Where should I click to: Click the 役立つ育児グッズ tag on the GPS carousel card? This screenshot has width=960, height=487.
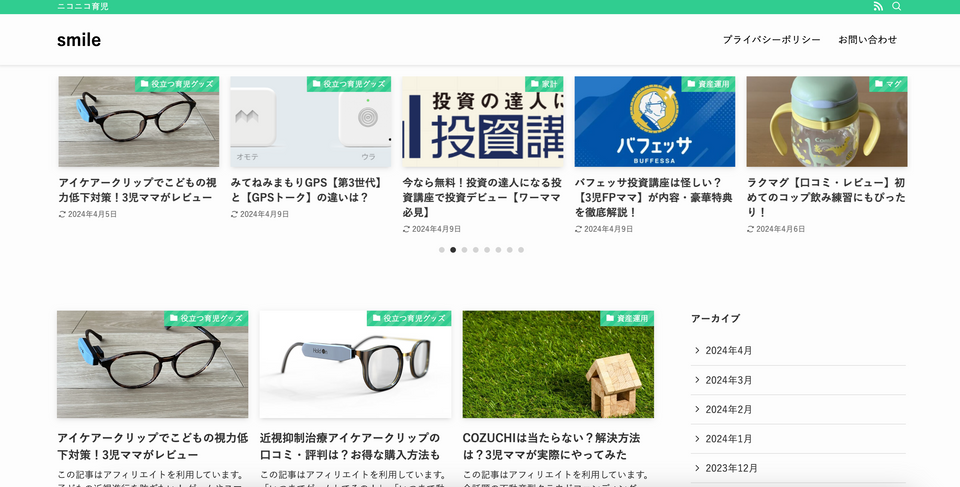(349, 84)
